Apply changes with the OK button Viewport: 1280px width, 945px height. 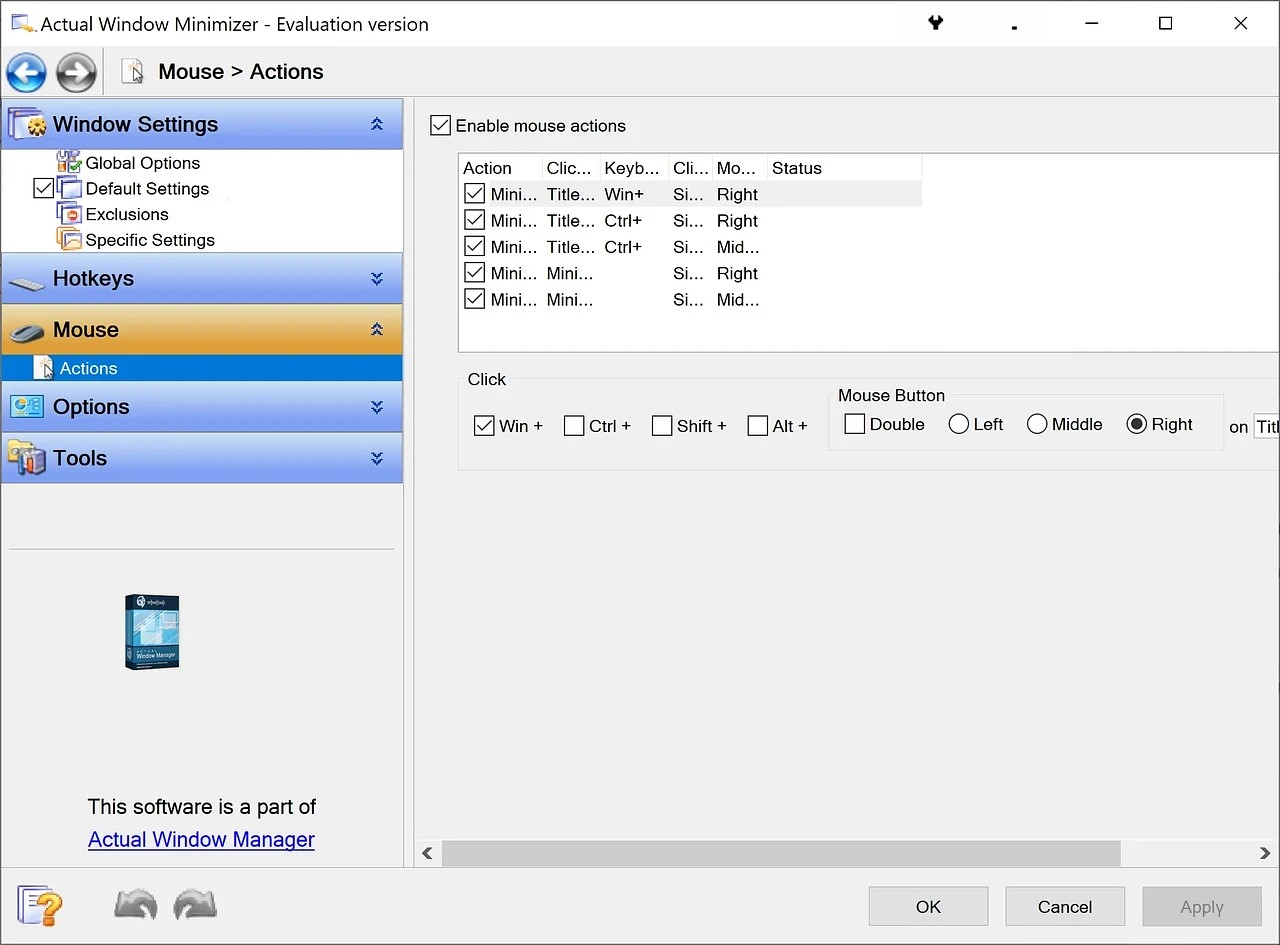(927, 906)
